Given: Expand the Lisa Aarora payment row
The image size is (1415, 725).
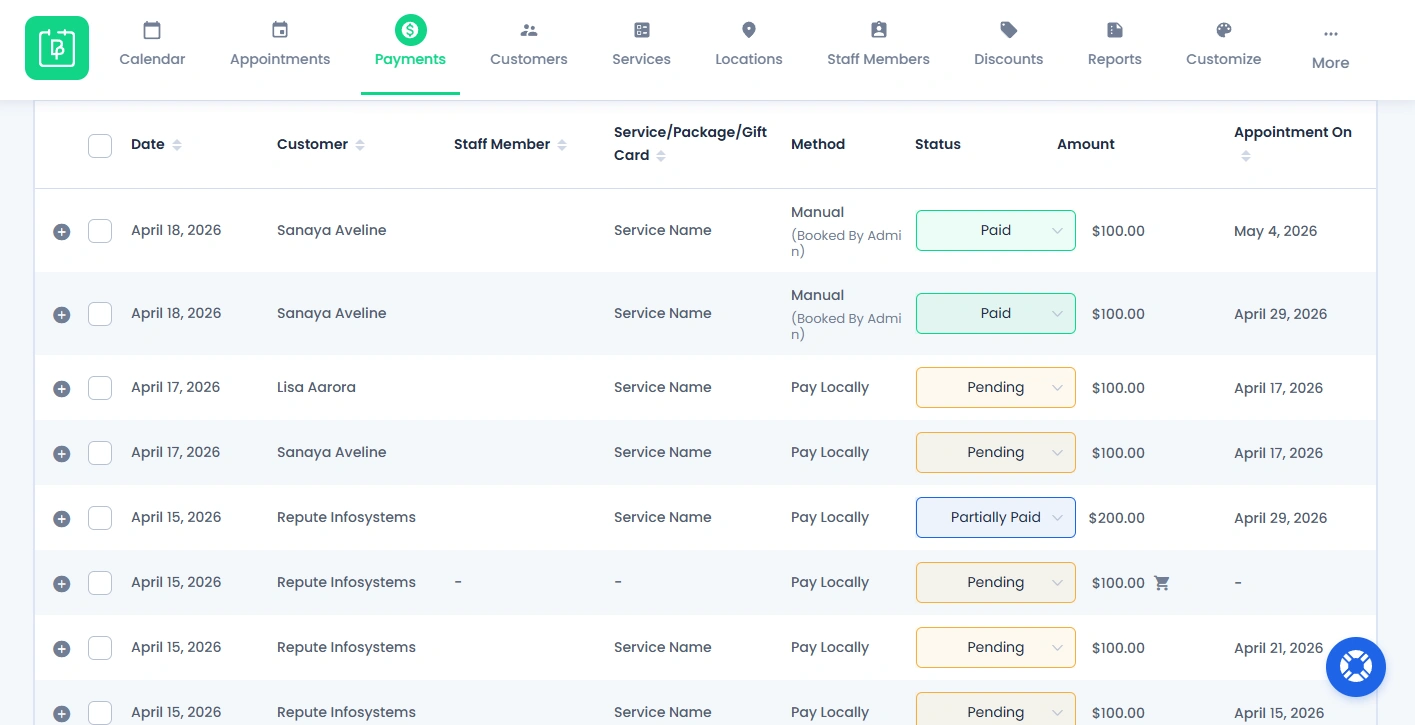Looking at the screenshot, I should pos(61,389).
